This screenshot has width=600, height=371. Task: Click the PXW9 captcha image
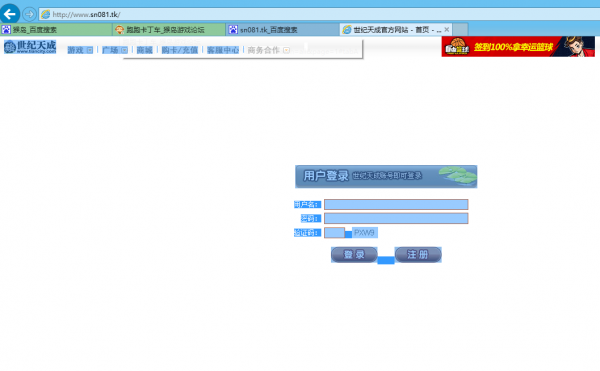(x=365, y=233)
